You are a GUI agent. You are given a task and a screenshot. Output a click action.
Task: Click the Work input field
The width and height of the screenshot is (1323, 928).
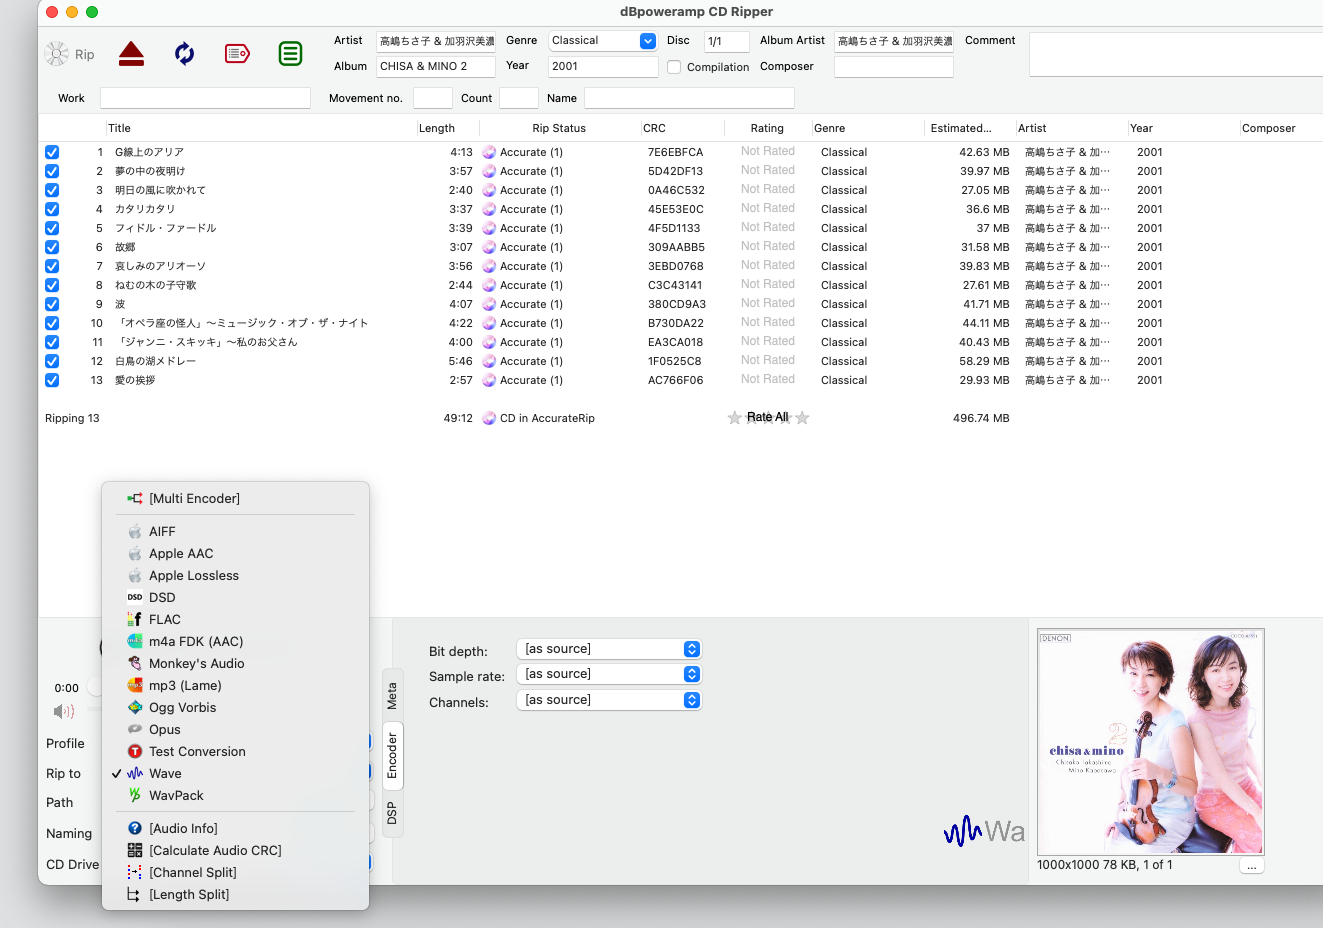pos(205,98)
